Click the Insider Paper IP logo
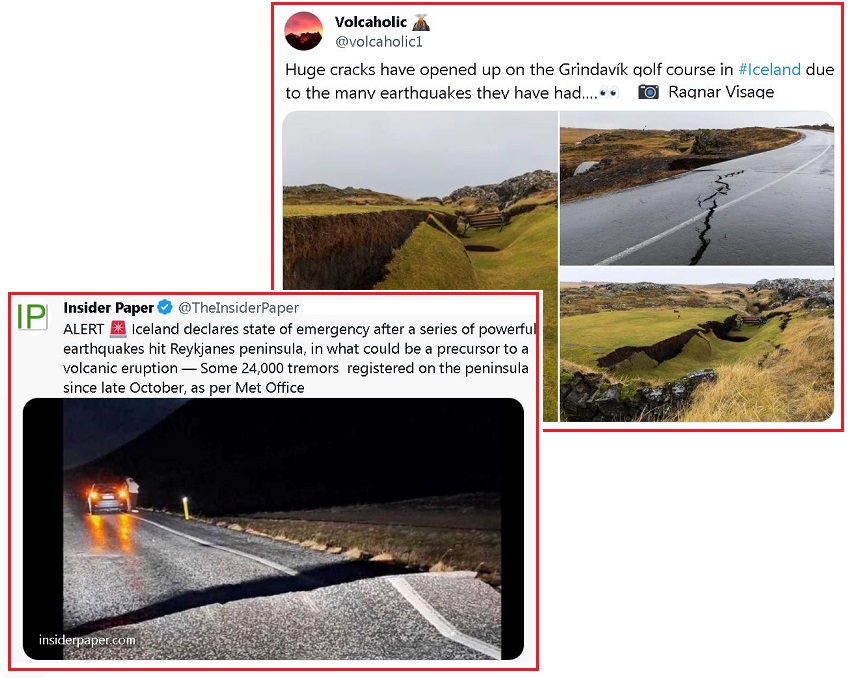Viewport: 852px width, 678px height. tap(32, 317)
